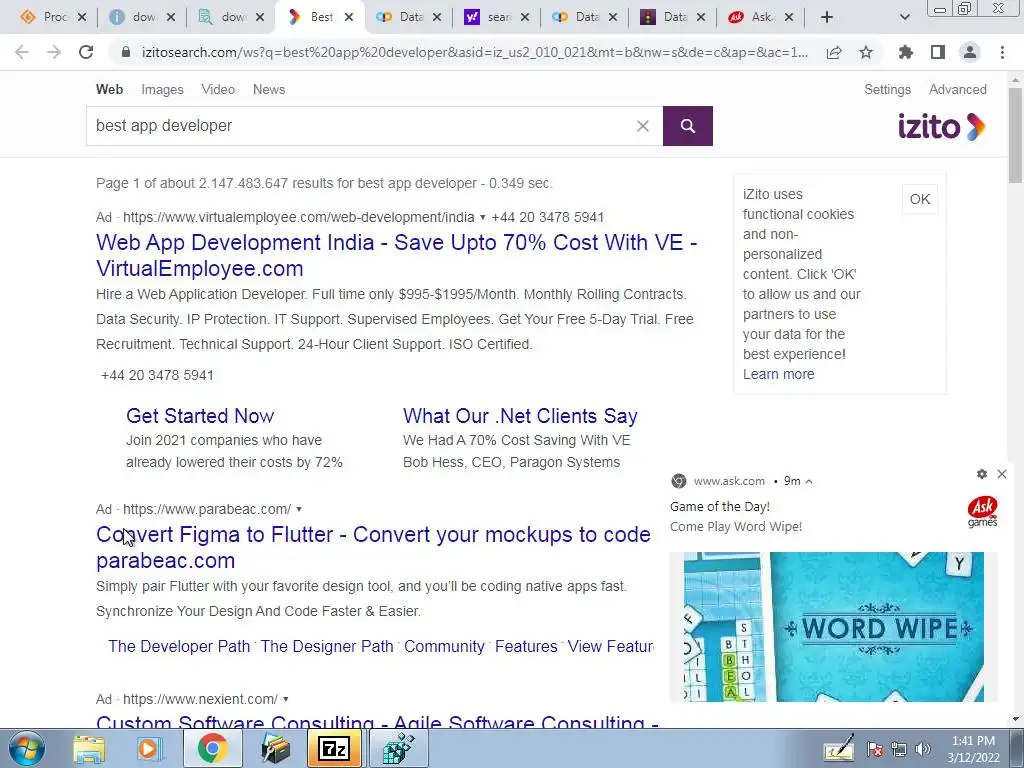The height and width of the screenshot is (768, 1024).
Task: Open new tab with plus icon
Action: (x=827, y=17)
